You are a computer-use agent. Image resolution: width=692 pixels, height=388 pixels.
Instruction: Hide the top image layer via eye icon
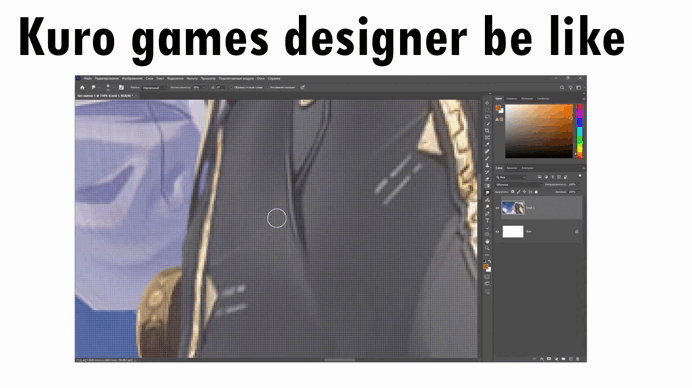click(x=497, y=208)
